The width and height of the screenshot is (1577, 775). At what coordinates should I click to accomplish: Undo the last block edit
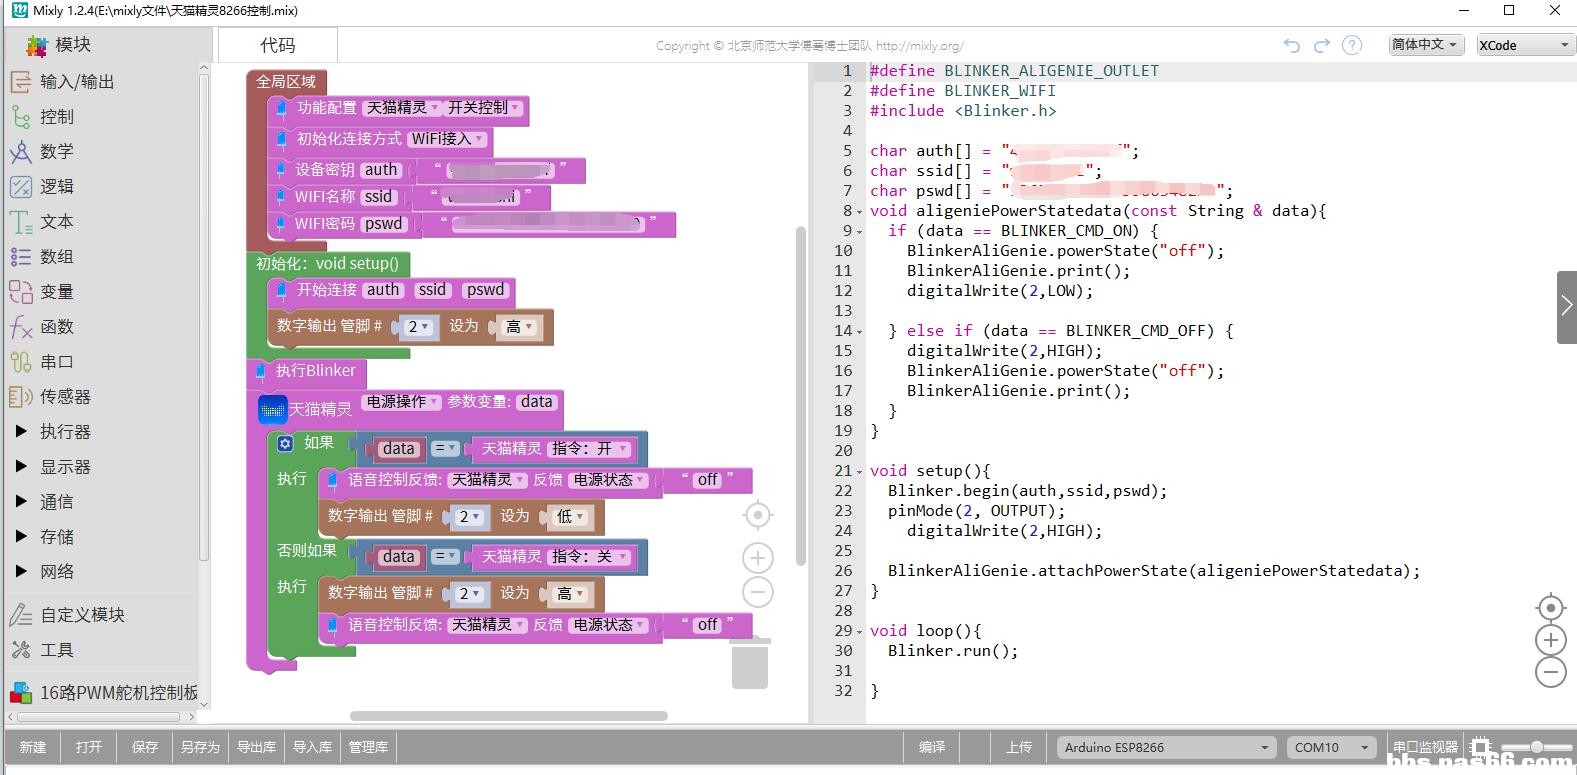coord(1292,46)
